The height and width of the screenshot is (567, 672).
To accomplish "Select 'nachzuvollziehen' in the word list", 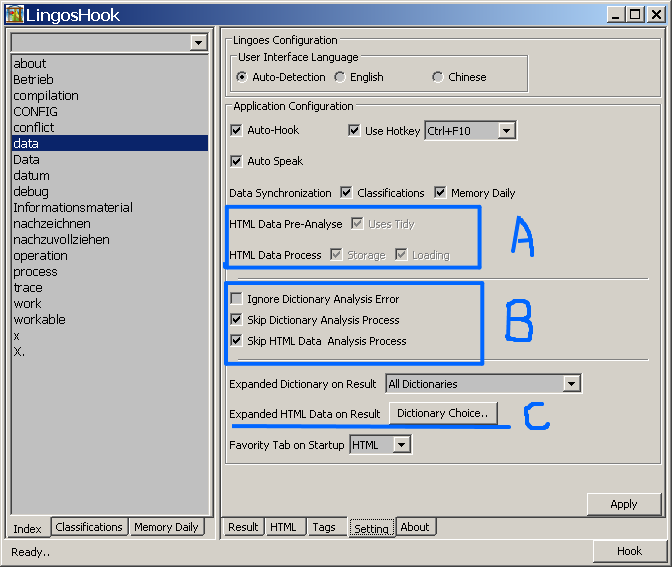I will [110, 240].
